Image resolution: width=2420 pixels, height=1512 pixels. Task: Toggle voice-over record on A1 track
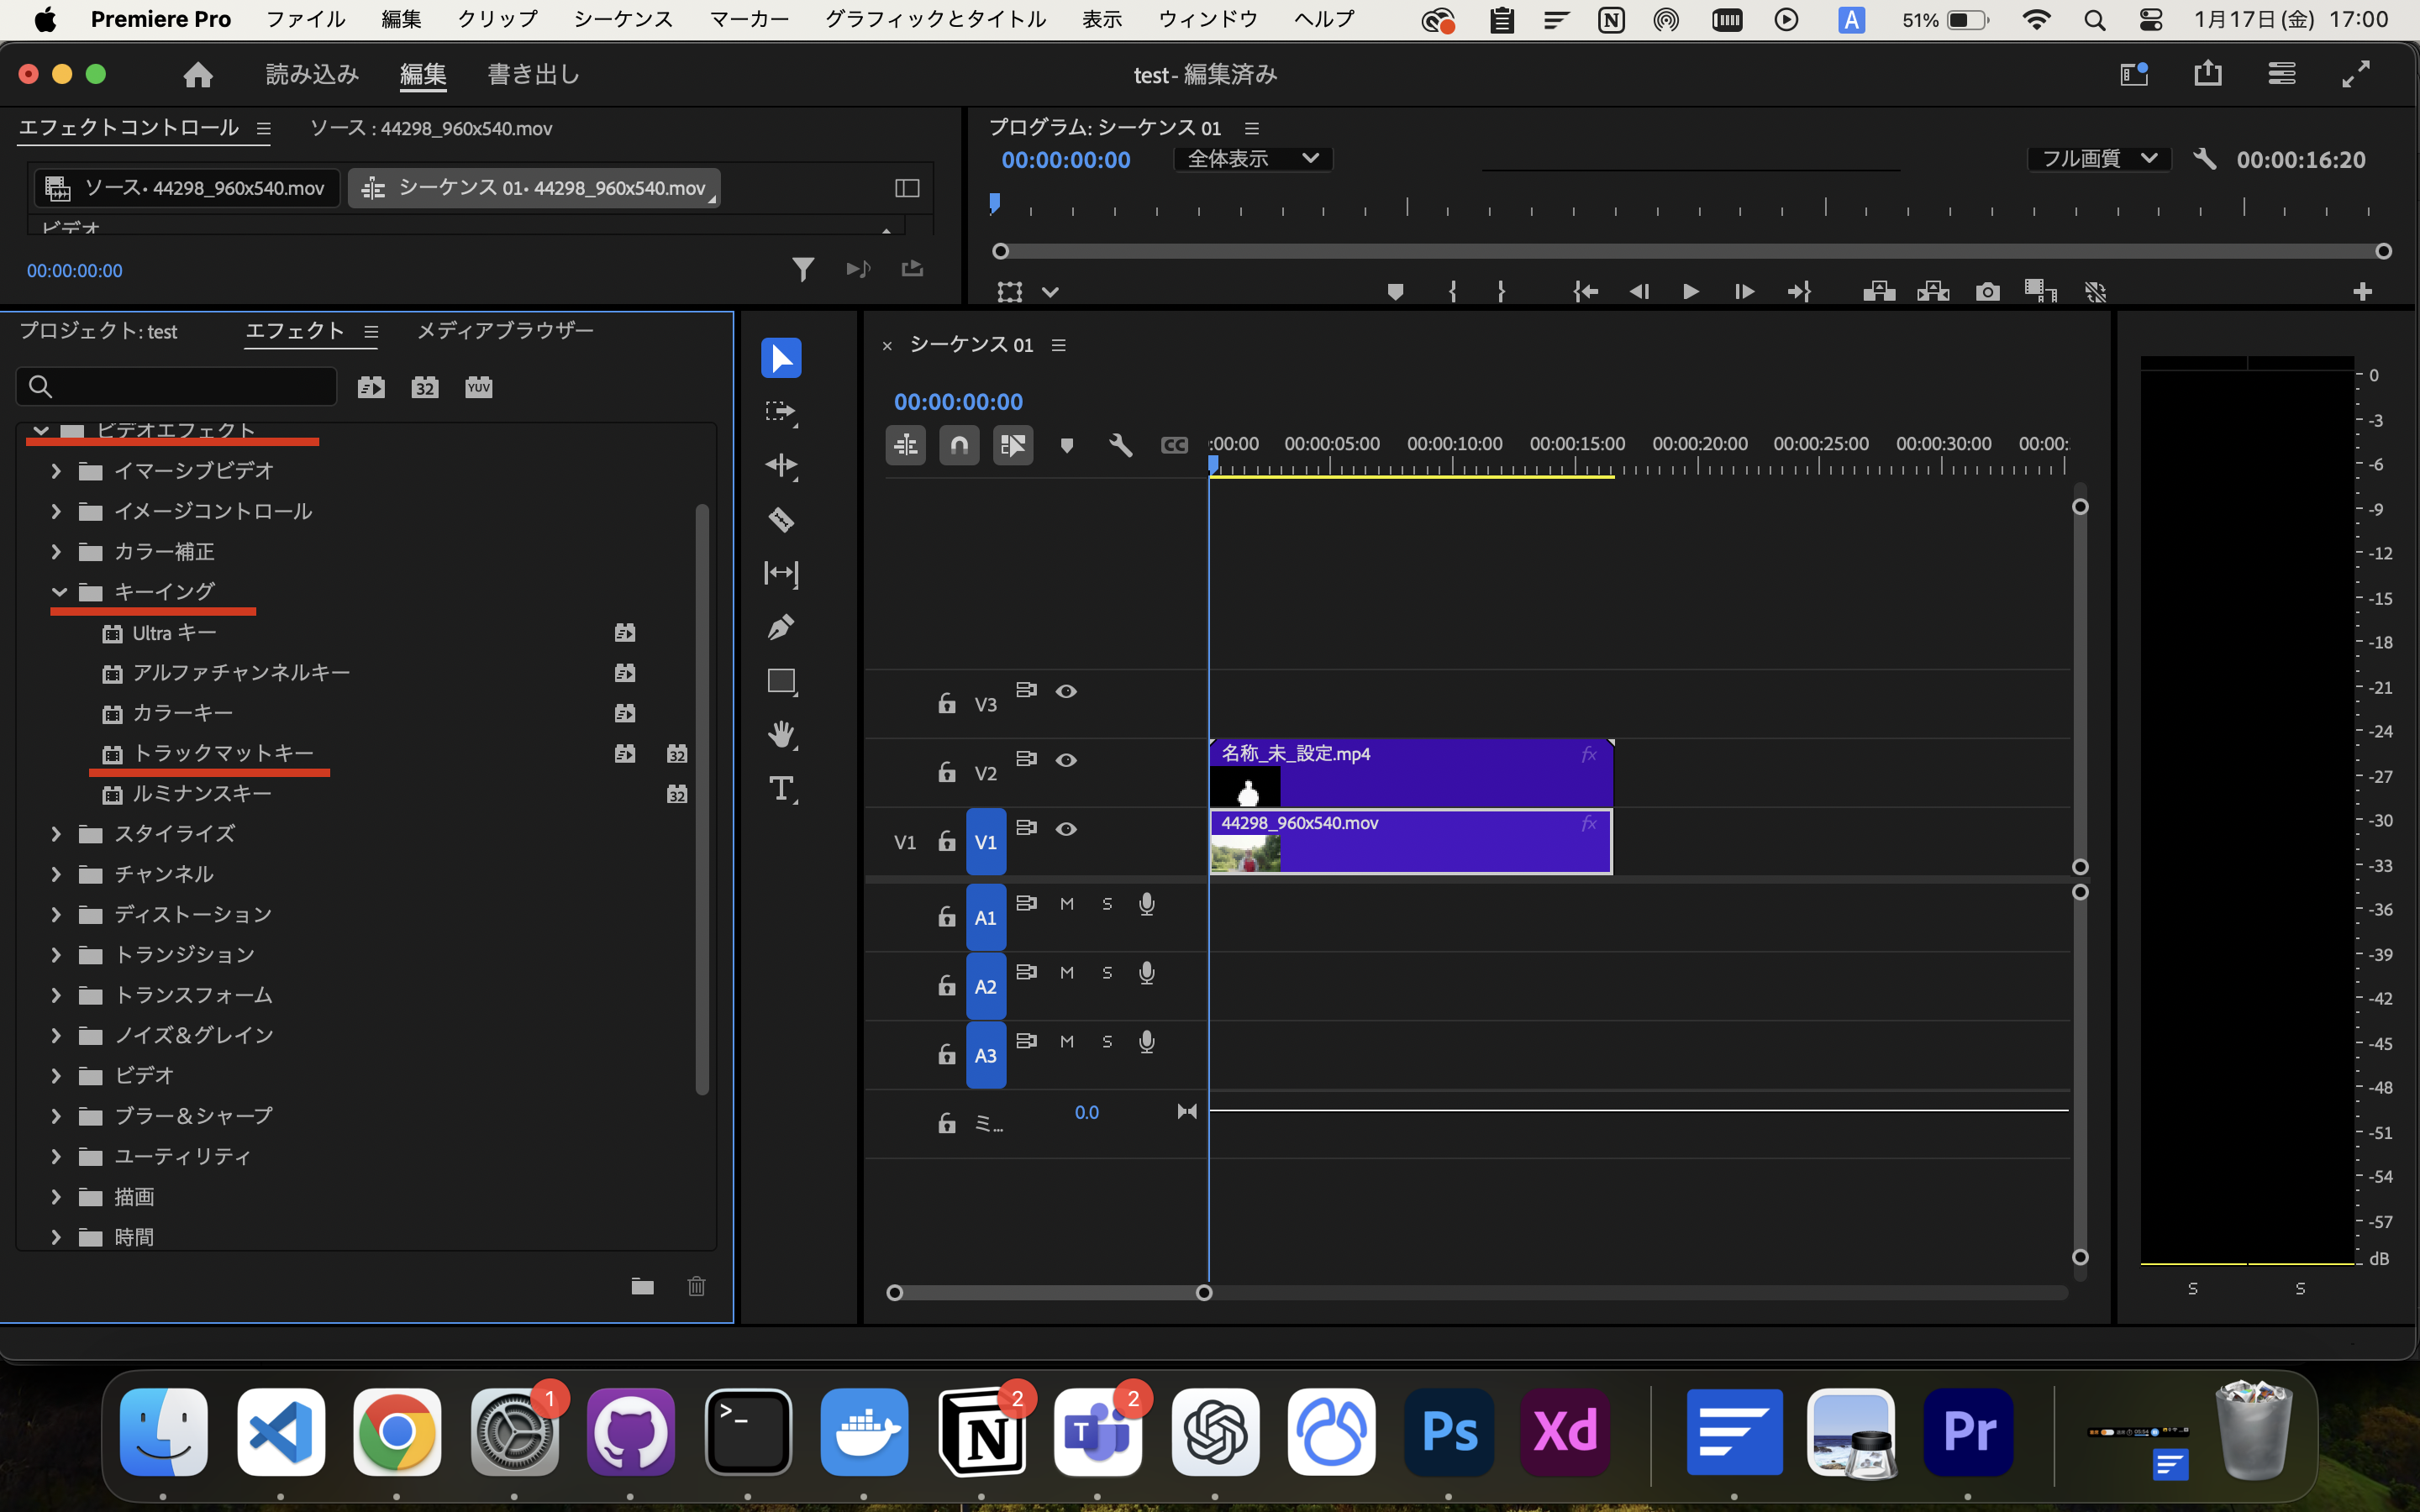(1147, 904)
